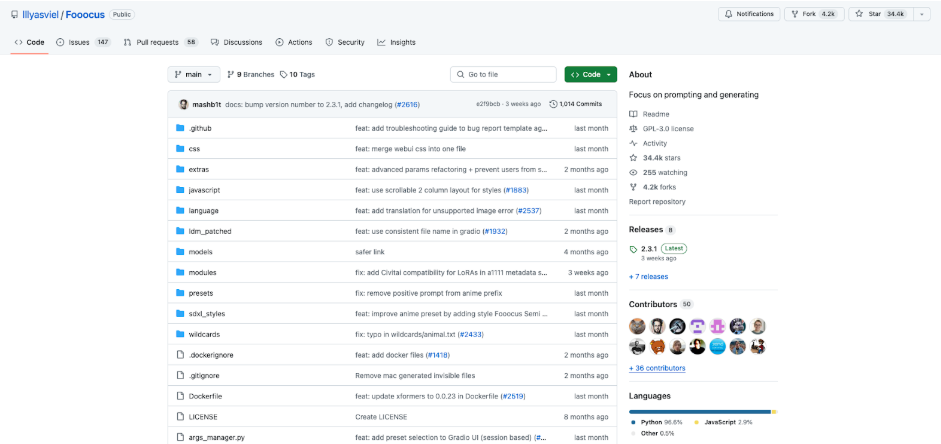This screenshot has height=444, width=941.
Task: Click the Report repository link
Action: pyautogui.click(x=656, y=201)
